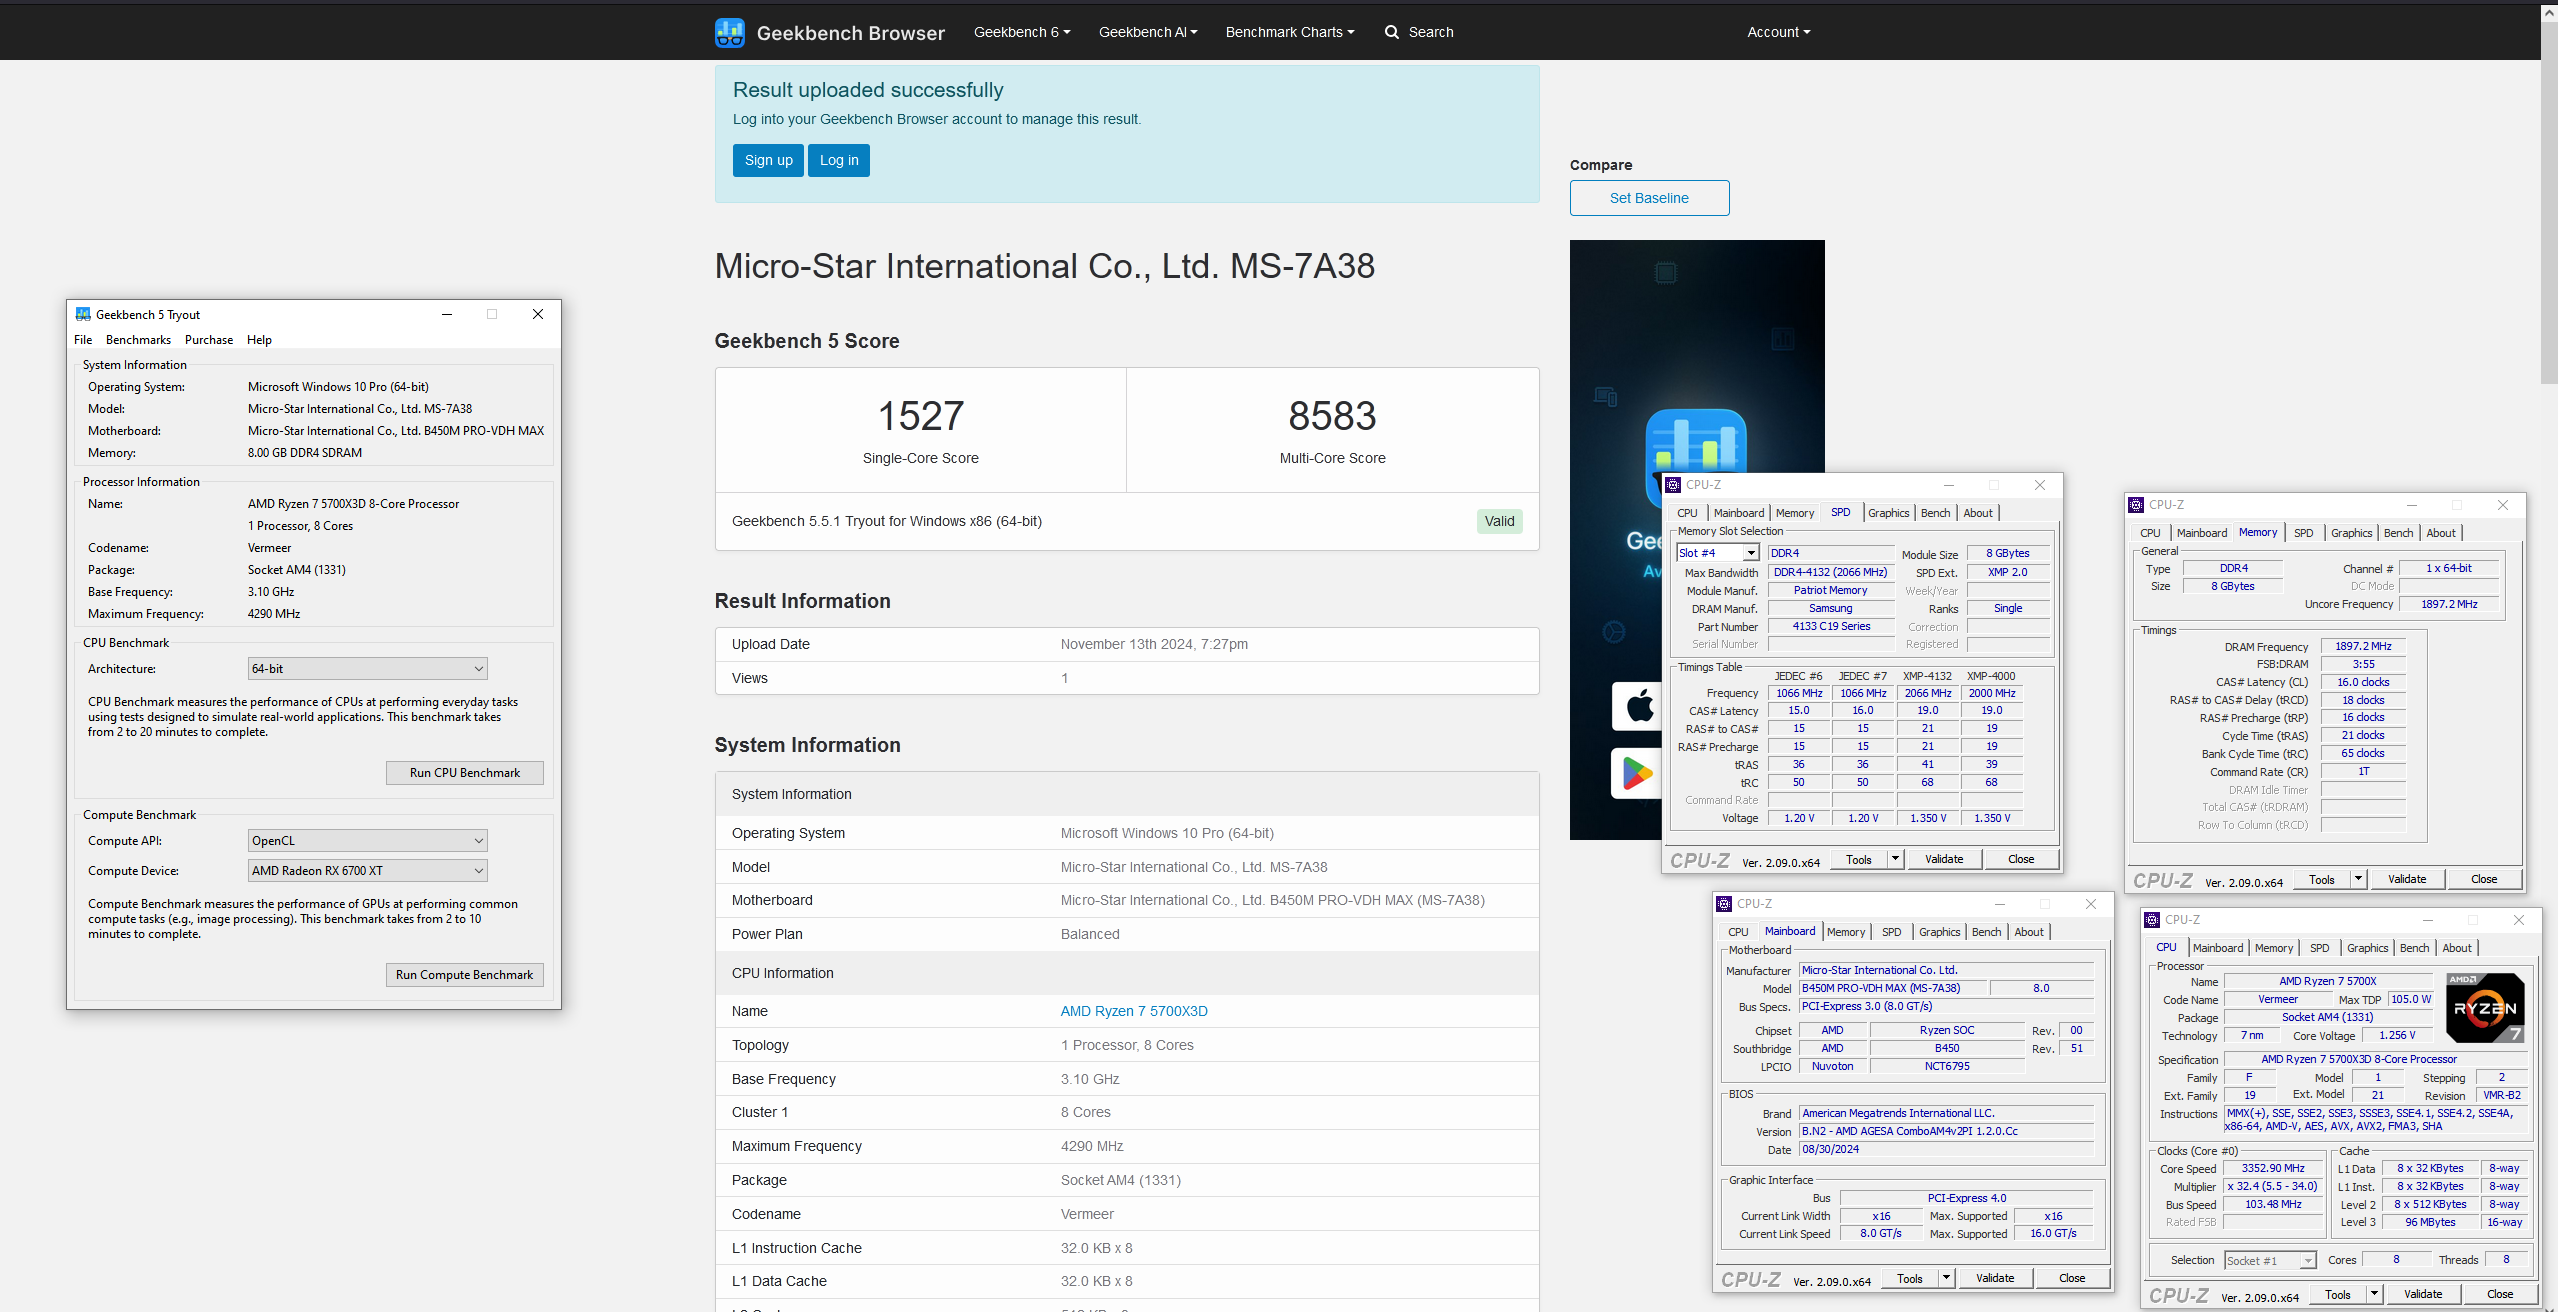Screen dimensions: 2558x1312
Task: Switch to Graphics tab in SPD window
Action: click(x=1888, y=513)
